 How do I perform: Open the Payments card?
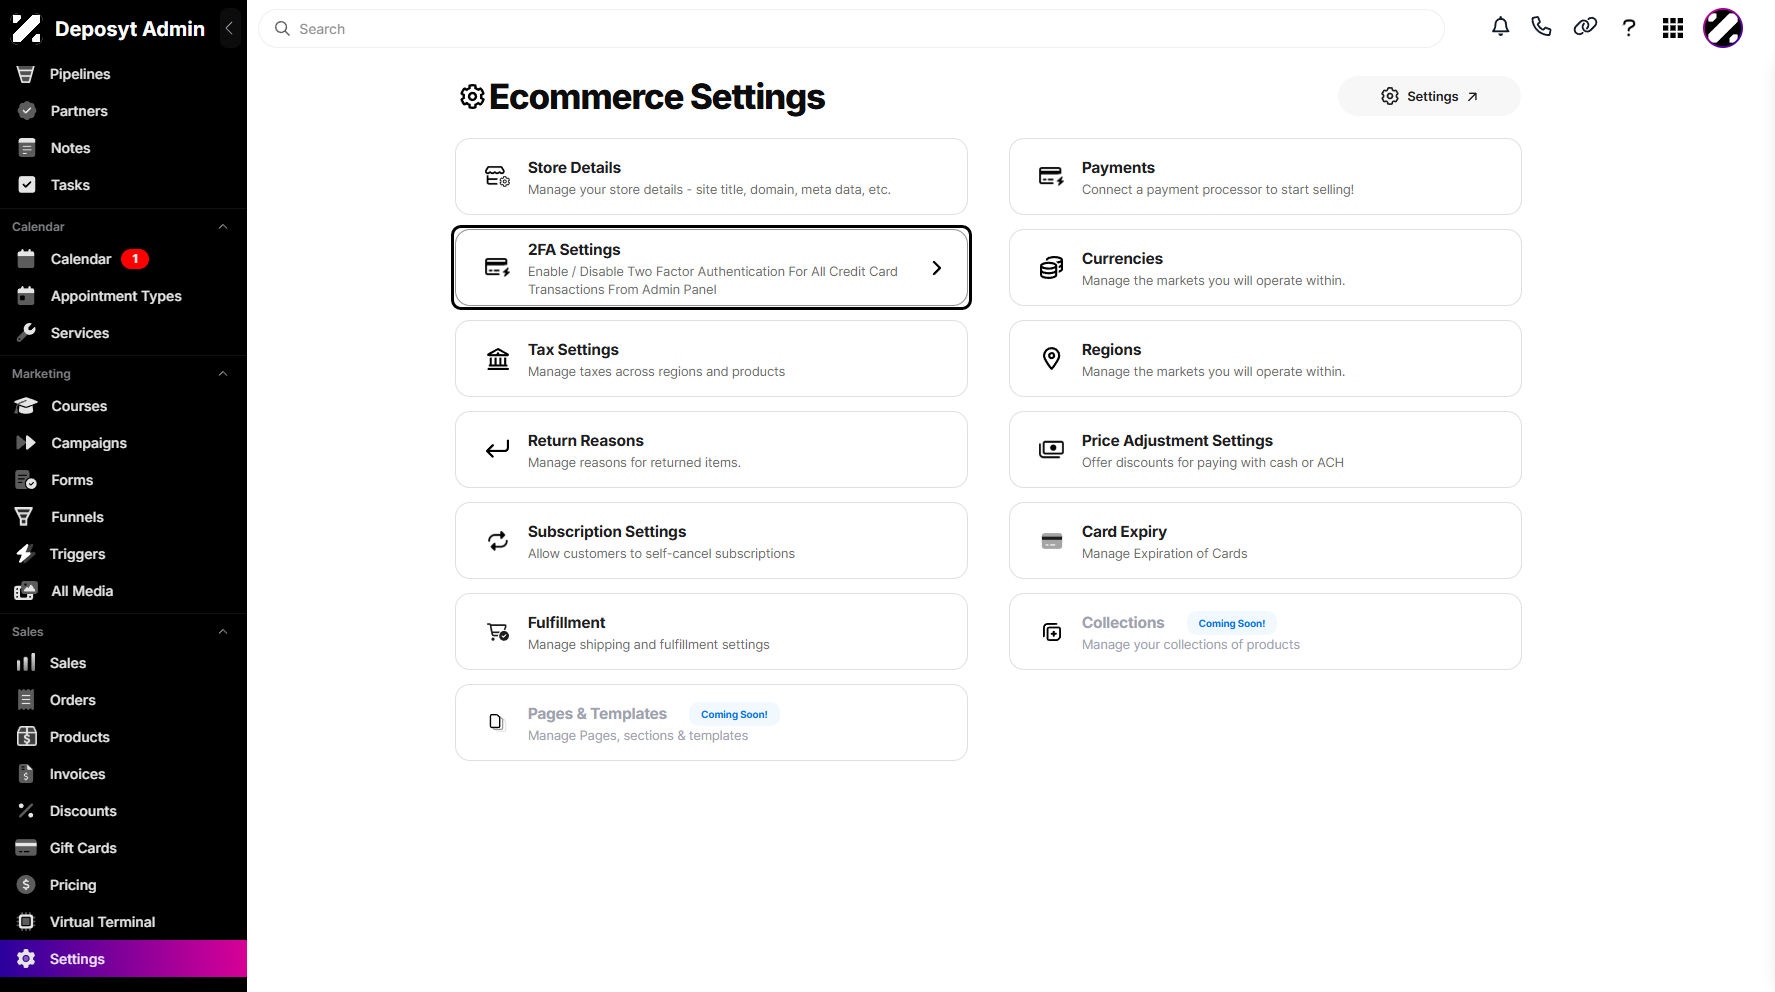[x=1265, y=177]
